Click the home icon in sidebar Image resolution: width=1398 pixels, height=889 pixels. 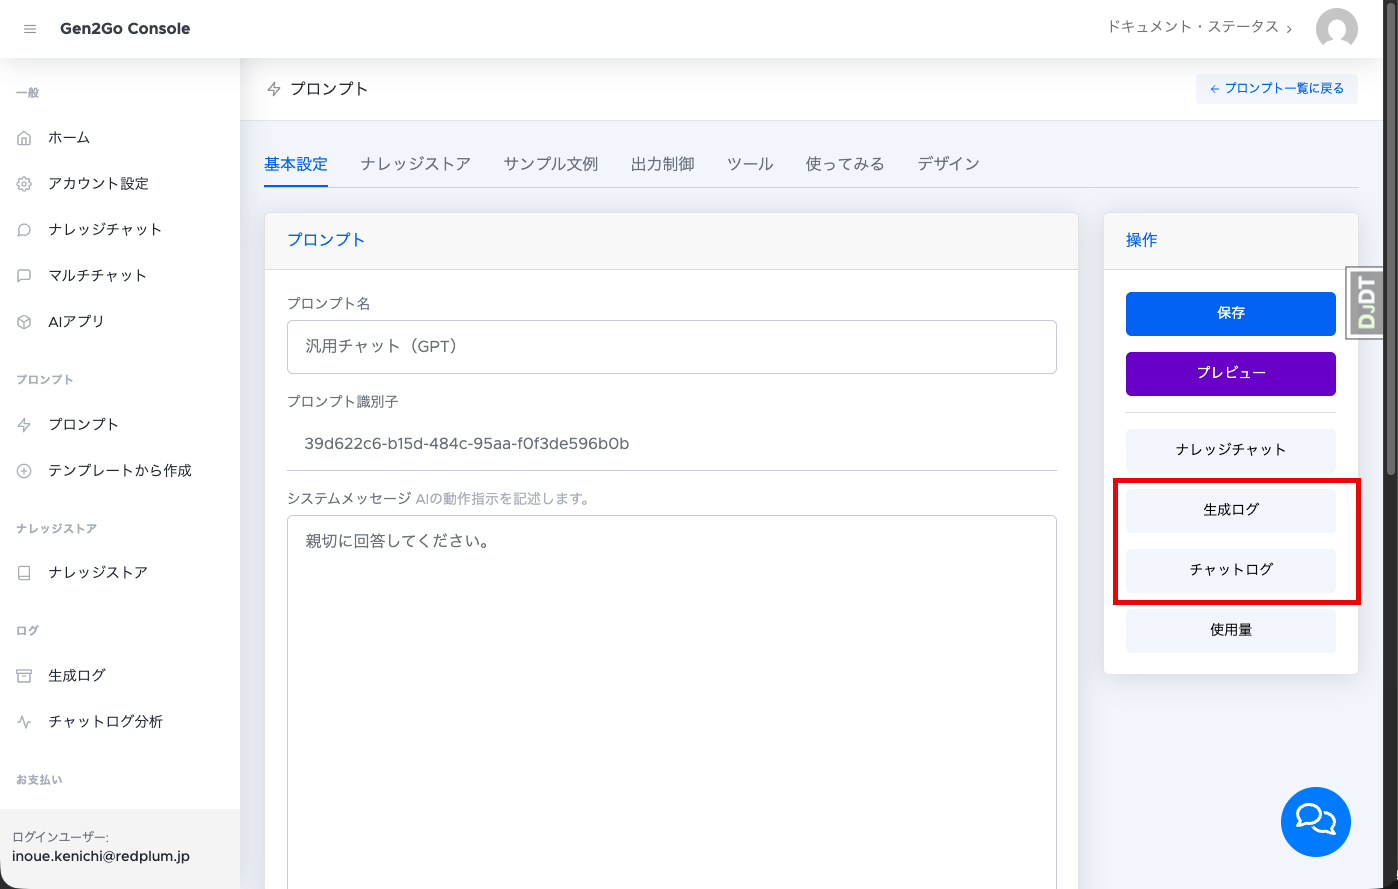pos(25,138)
